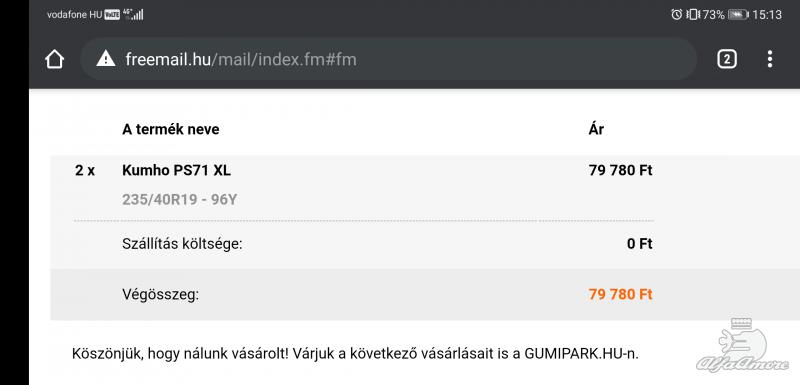The image size is (800, 385).
Task: Click the 235/40R19 - 96Y tire size text
Action: [x=179, y=199]
